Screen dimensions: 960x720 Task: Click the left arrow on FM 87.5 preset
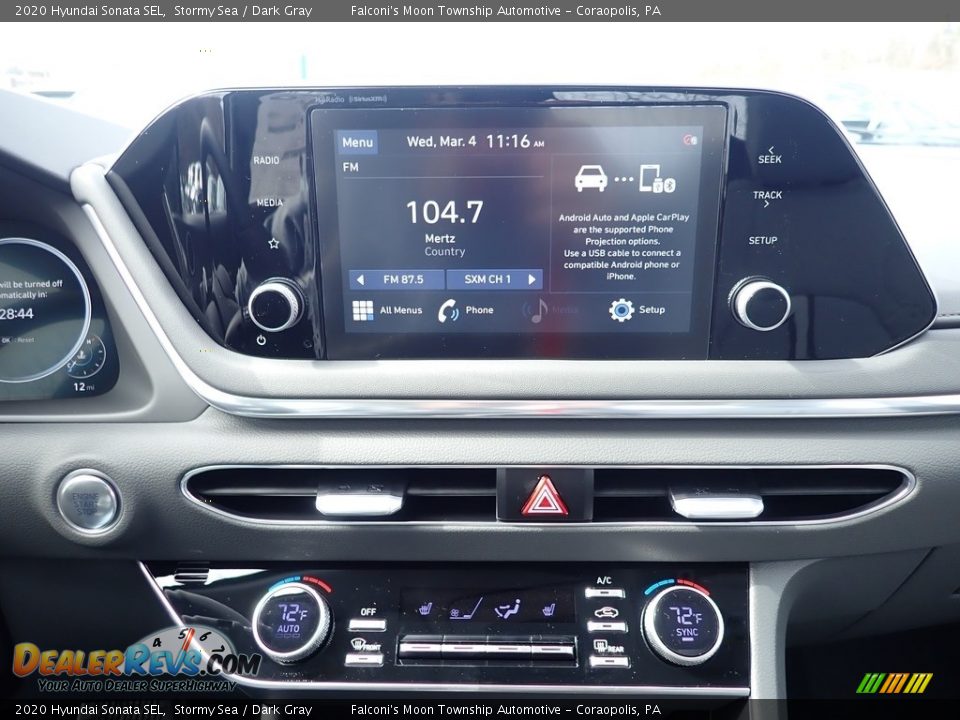(360, 280)
